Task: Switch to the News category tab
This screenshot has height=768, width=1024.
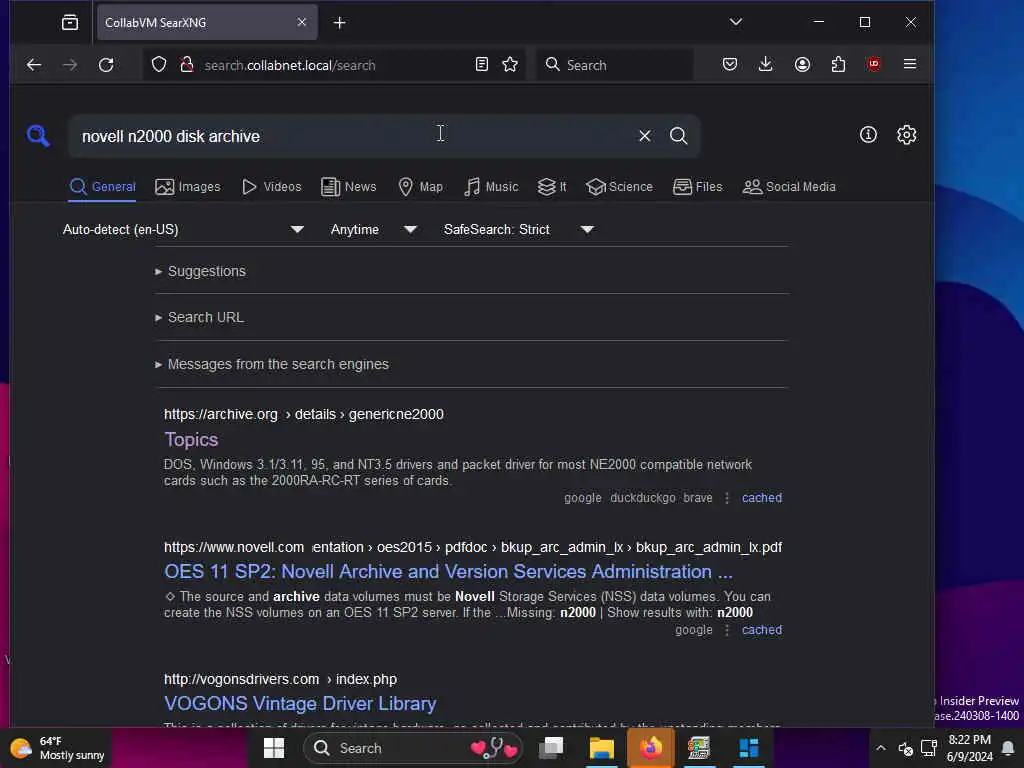Action: pos(349,187)
